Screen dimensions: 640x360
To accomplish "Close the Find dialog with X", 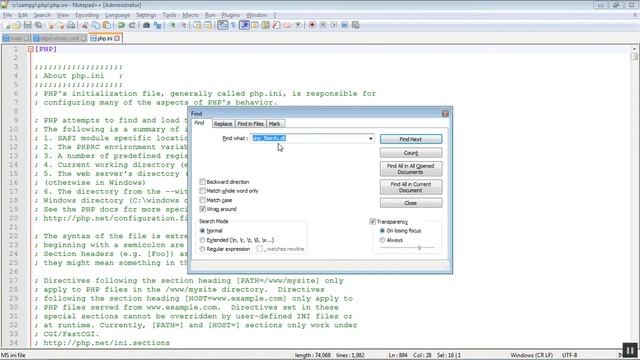I will coord(445,114).
